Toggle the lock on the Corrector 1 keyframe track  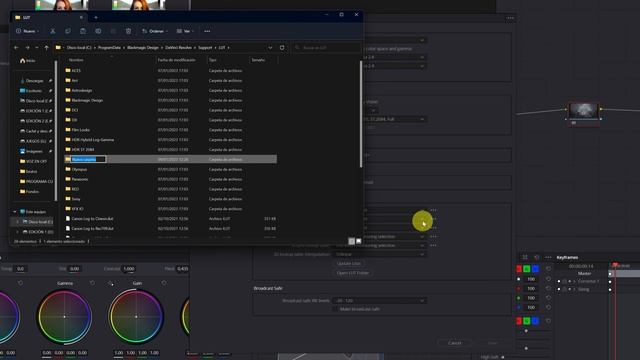(x=564, y=281)
